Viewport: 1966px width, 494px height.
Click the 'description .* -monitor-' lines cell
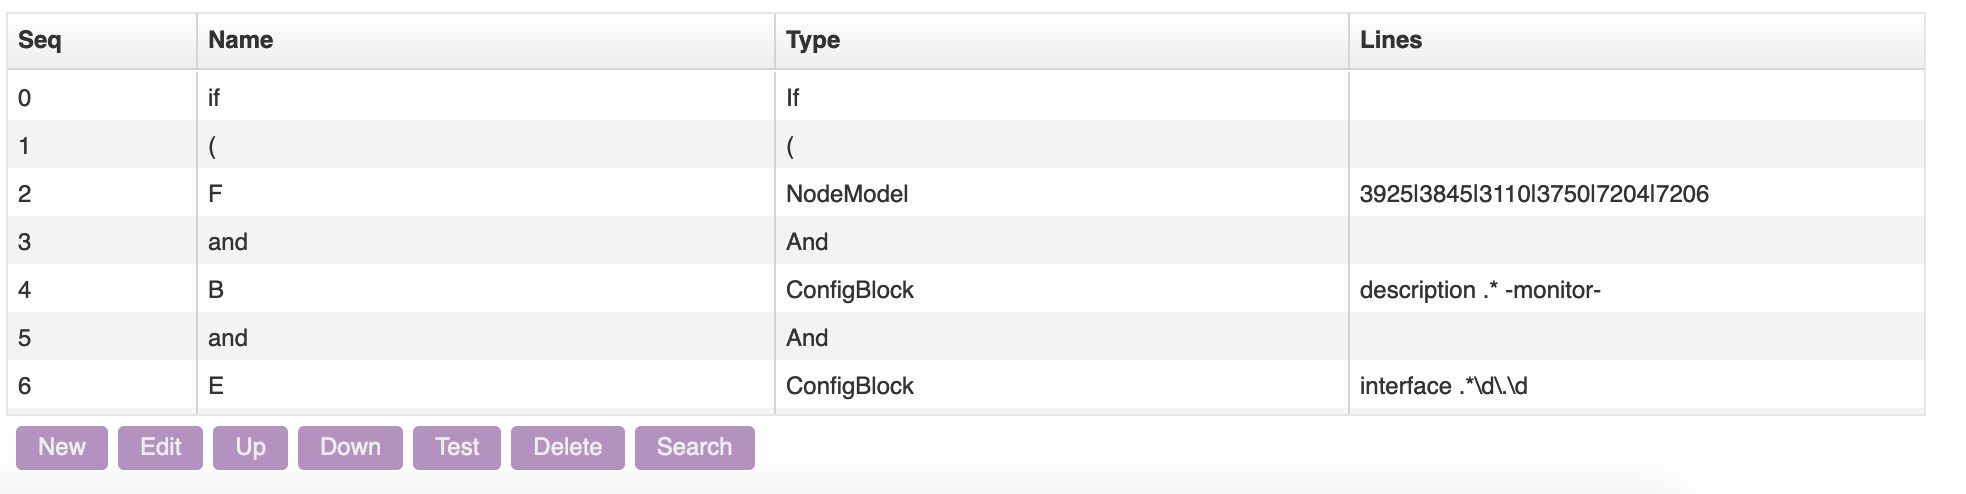(1480, 290)
